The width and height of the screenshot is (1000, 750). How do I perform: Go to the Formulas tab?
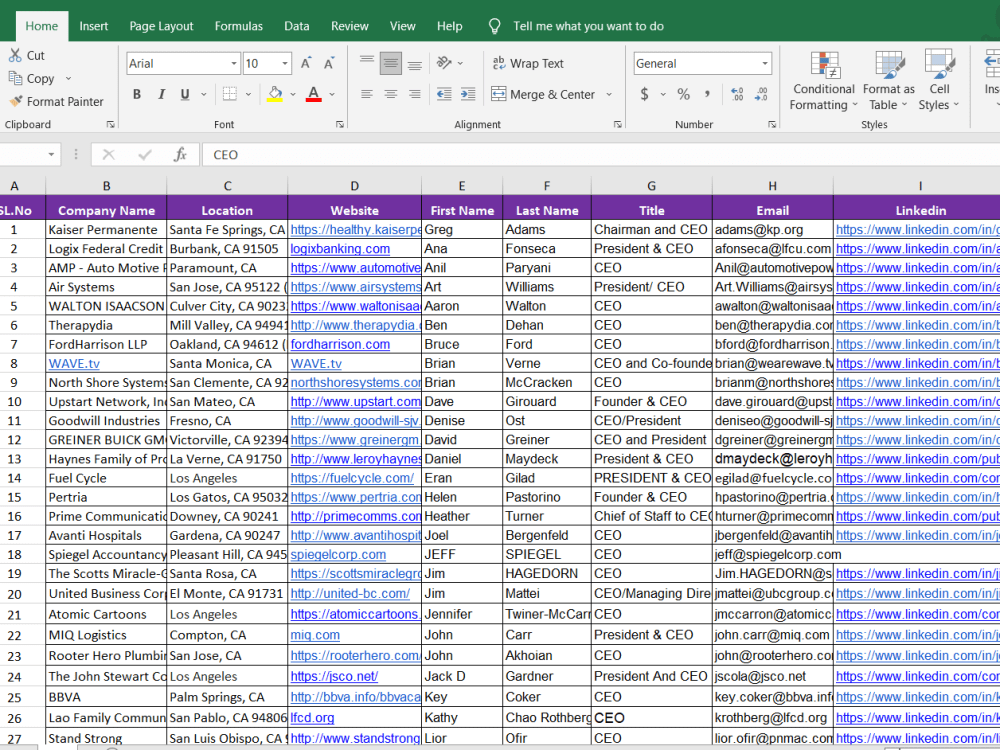coord(239,26)
